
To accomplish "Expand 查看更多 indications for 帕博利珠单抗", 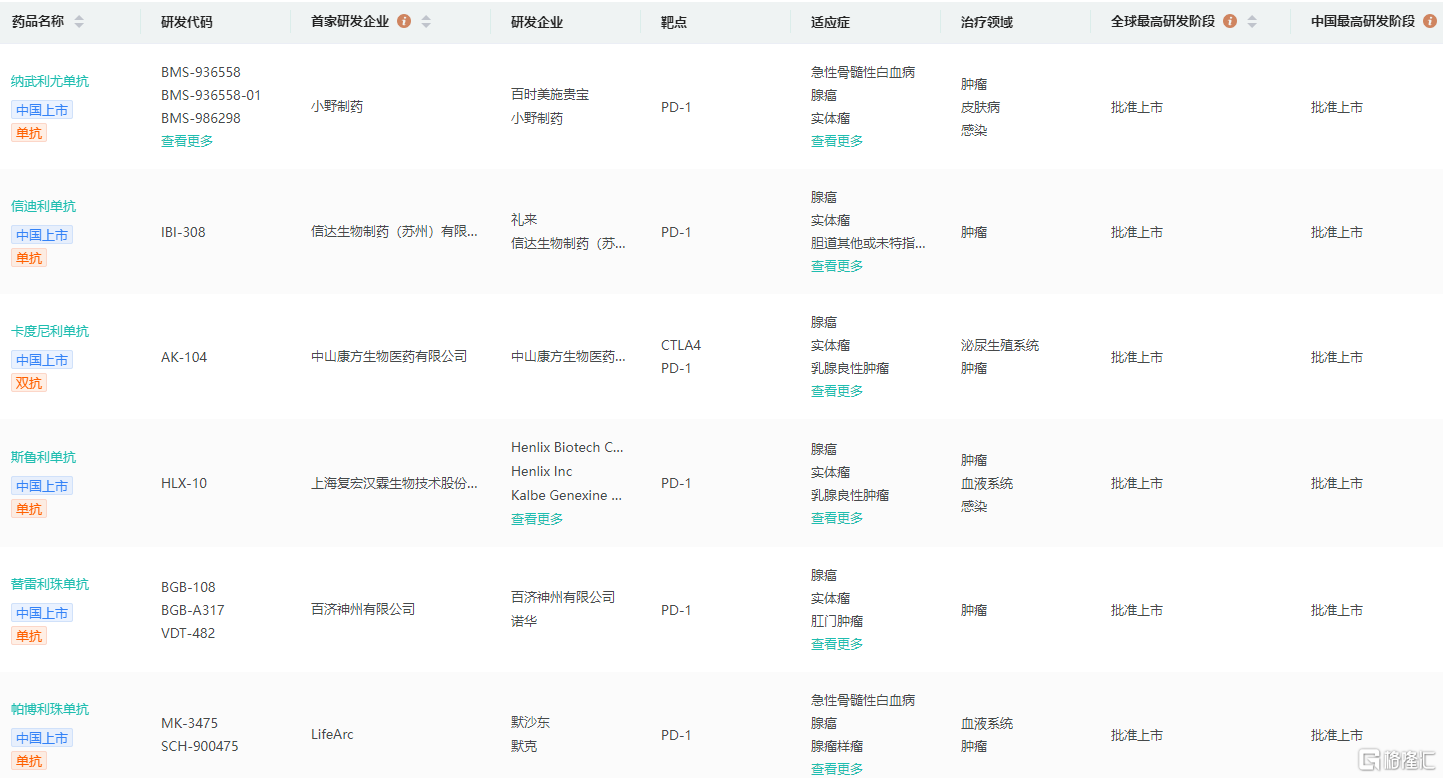I will point(837,769).
